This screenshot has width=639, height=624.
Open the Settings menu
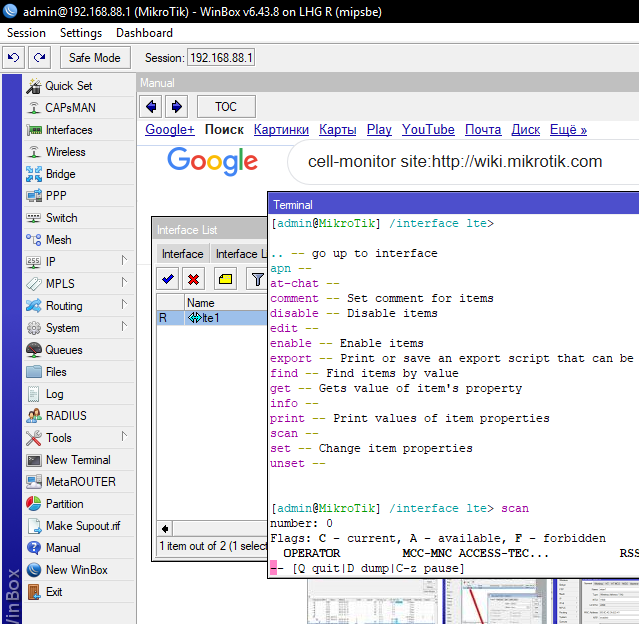point(81,33)
